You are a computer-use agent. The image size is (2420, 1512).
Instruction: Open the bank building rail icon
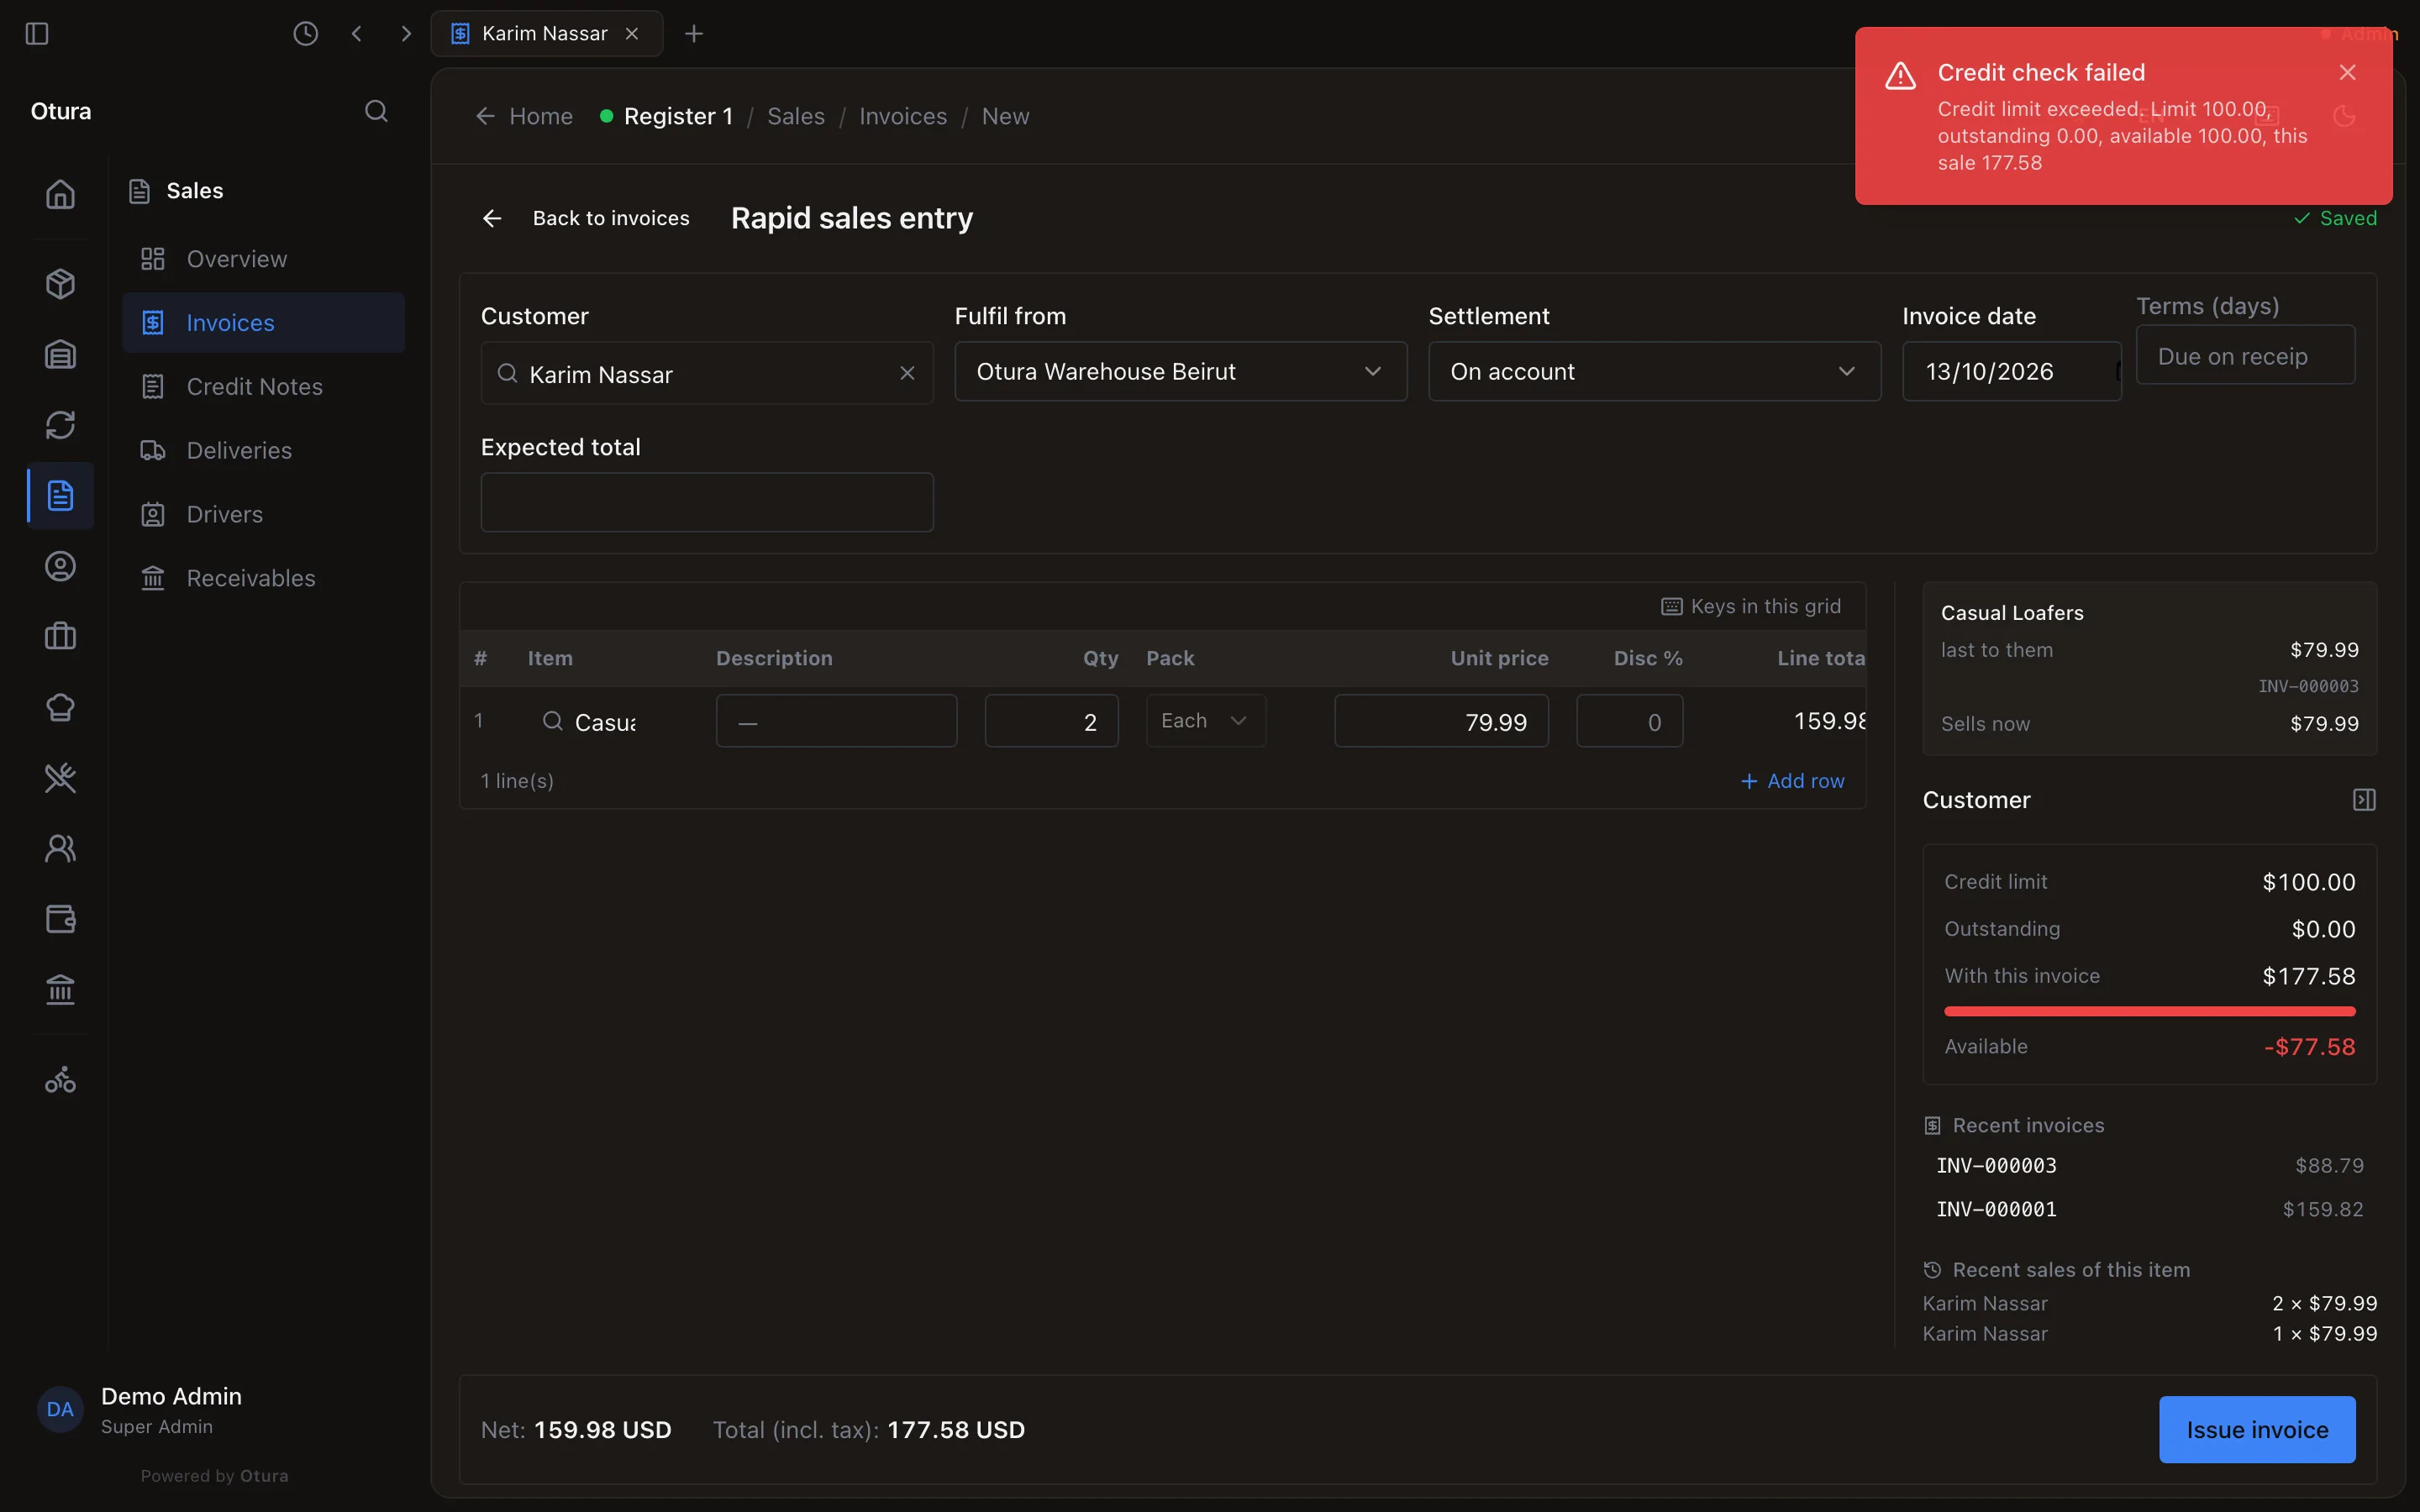click(x=60, y=990)
